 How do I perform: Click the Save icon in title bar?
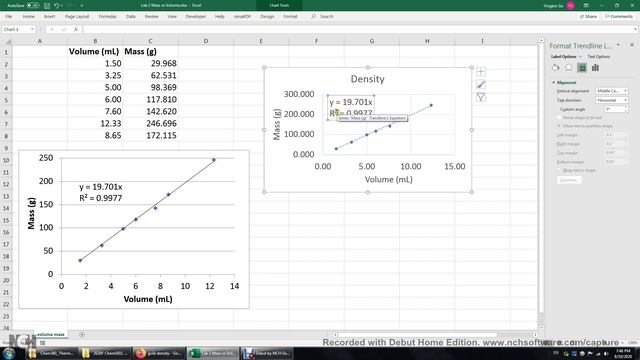(47, 6)
